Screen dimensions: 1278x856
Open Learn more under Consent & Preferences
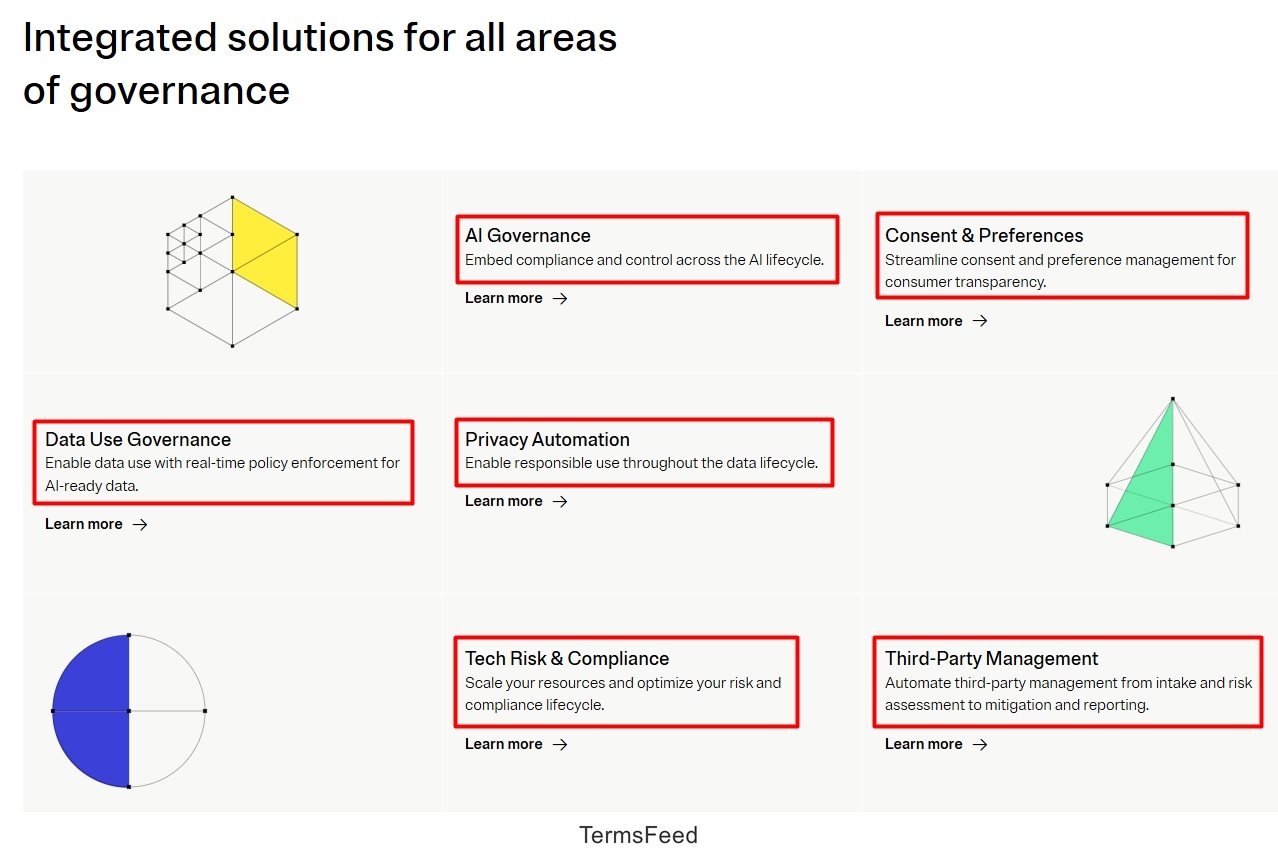[936, 321]
